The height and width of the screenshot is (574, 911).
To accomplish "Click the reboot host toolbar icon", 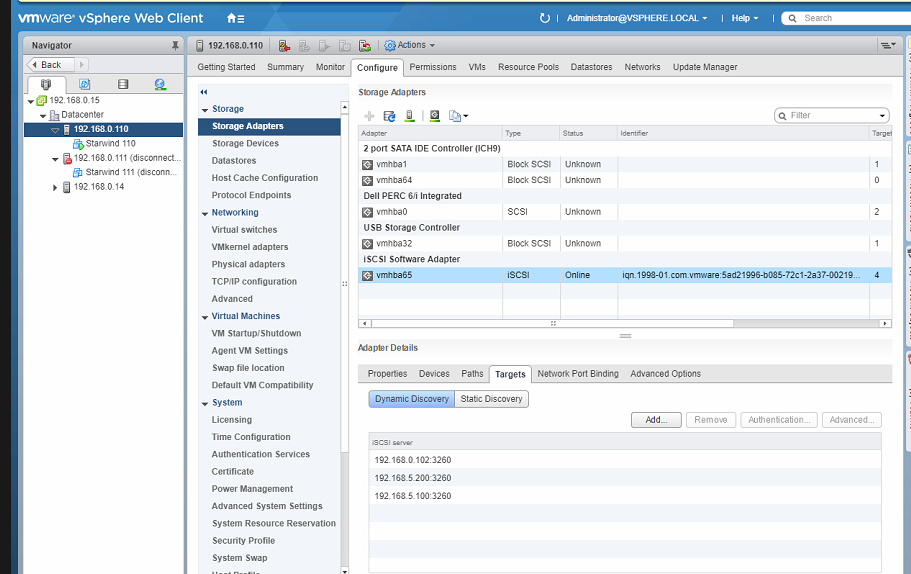I will 365,45.
